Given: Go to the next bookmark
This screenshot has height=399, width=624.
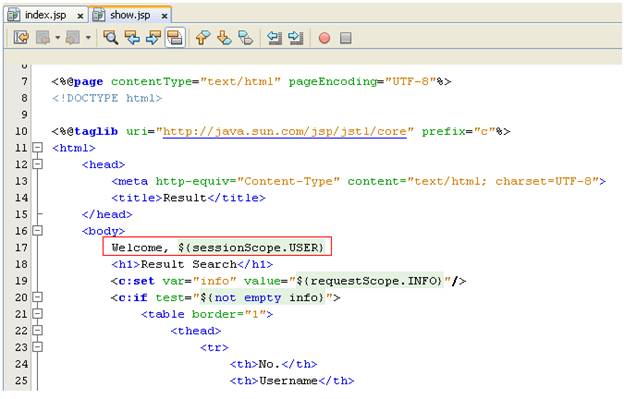Looking at the screenshot, I should 224,38.
